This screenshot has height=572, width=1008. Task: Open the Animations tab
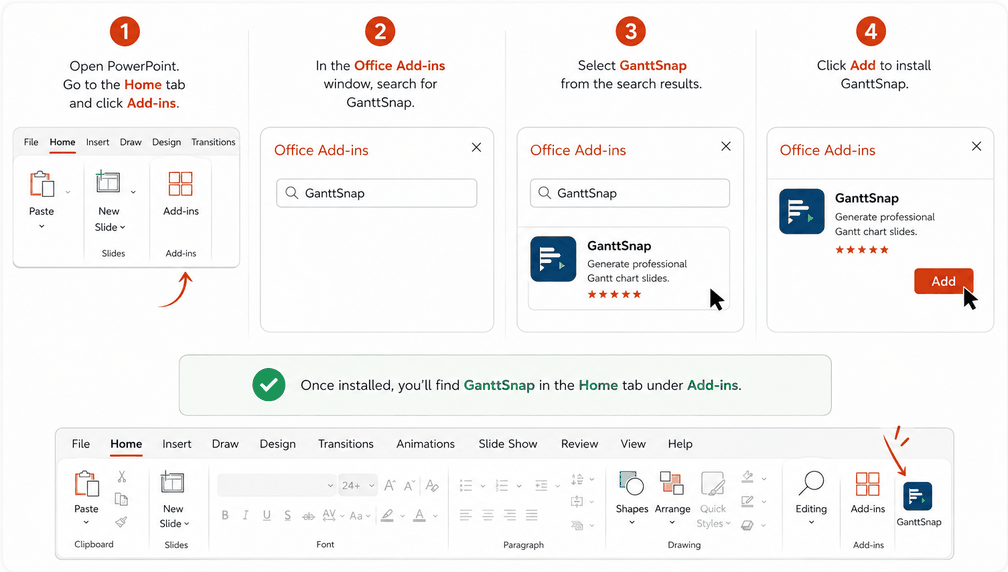tap(425, 443)
